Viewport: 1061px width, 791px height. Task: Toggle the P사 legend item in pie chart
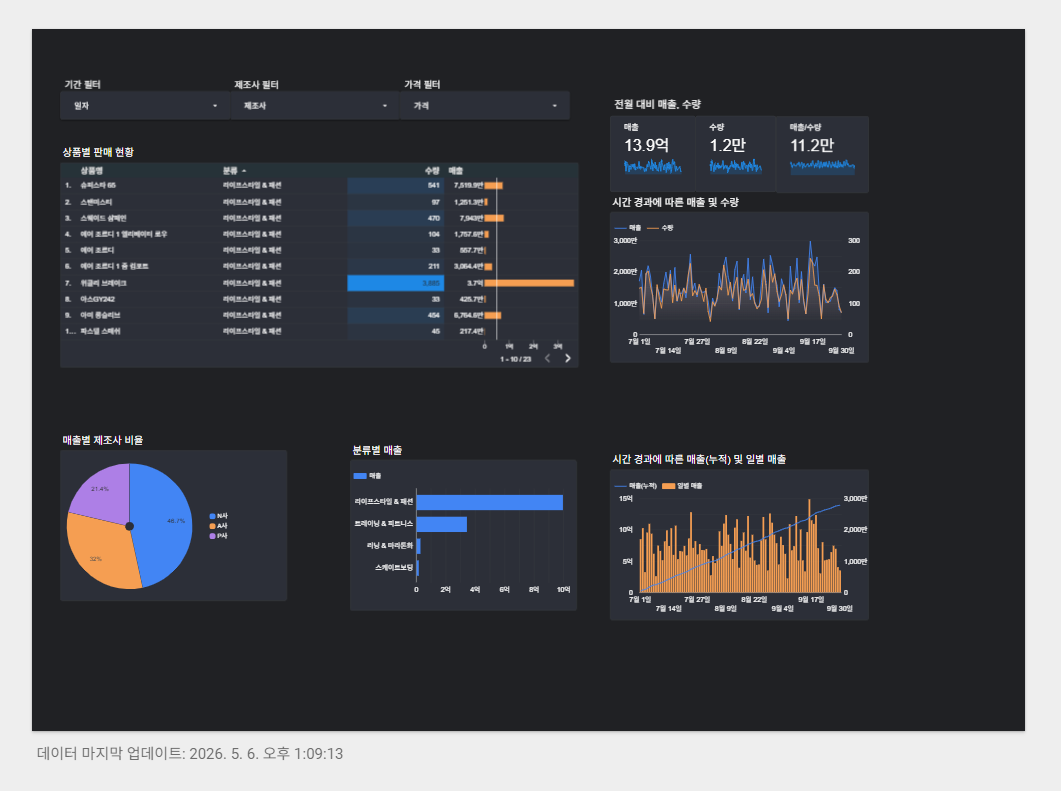(x=219, y=536)
